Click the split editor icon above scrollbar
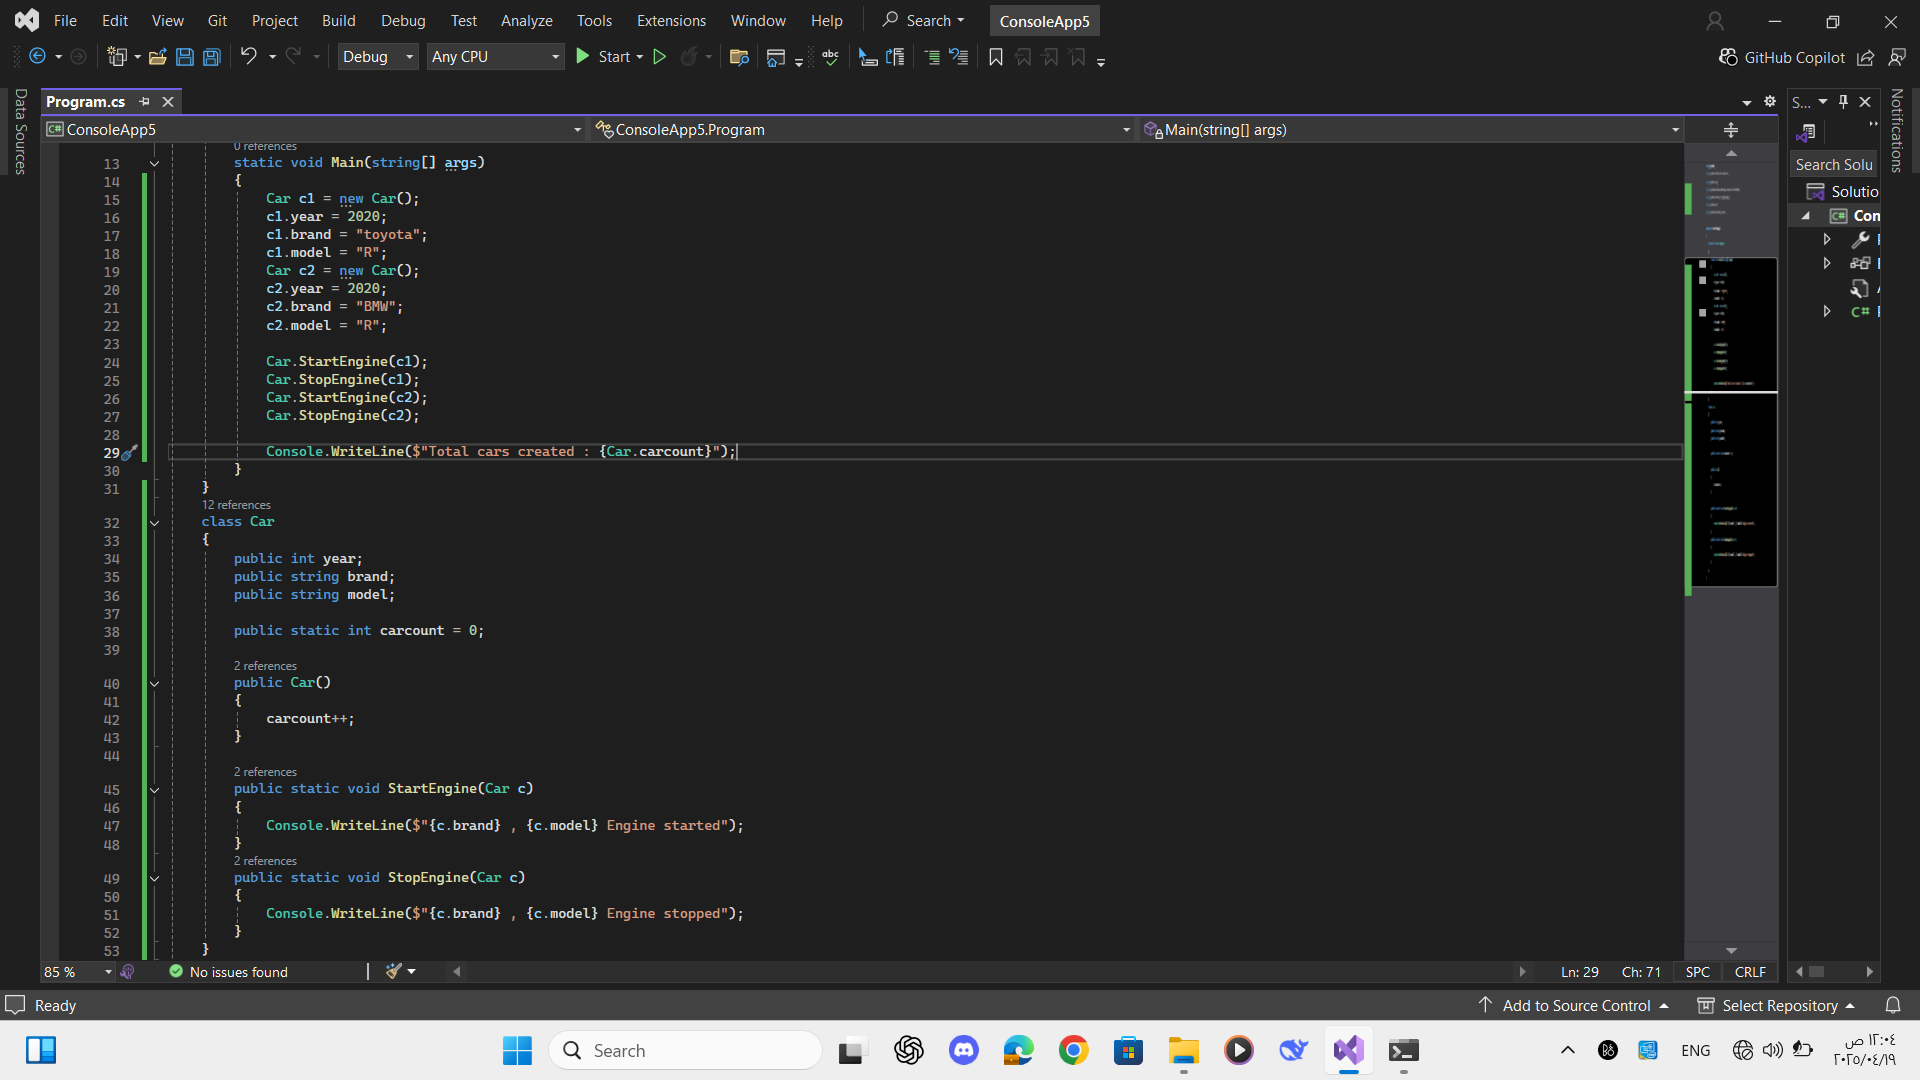 coord(1731,130)
